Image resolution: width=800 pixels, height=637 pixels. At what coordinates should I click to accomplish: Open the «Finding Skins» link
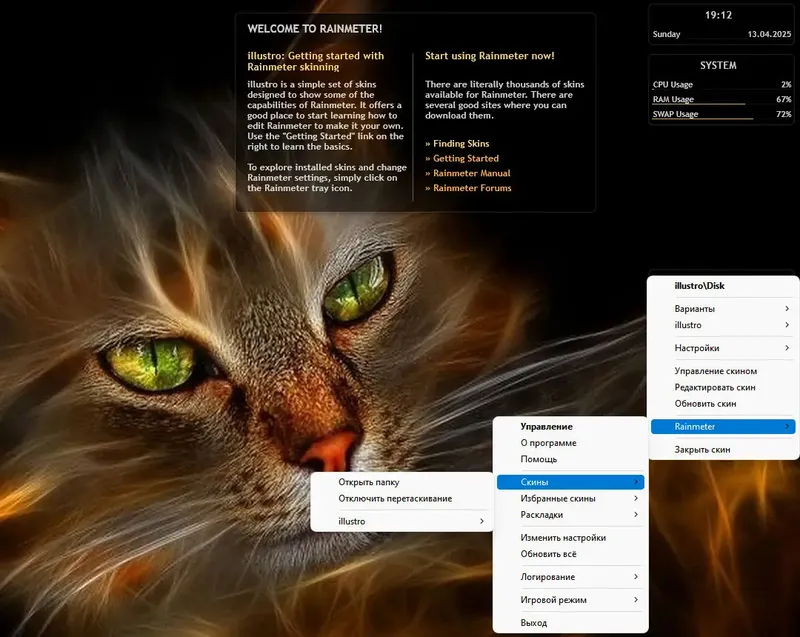[x=459, y=143]
